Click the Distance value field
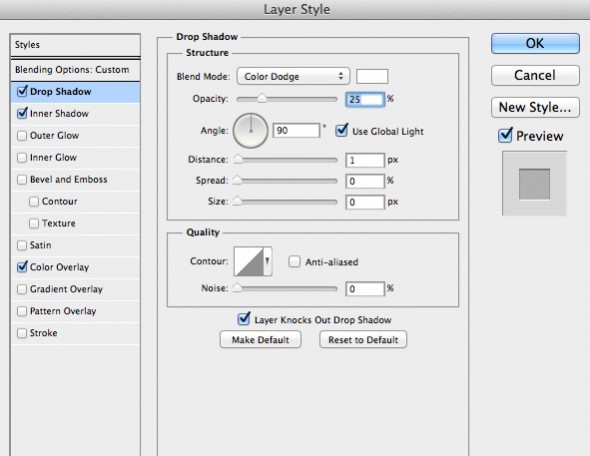Image resolution: width=590 pixels, height=456 pixels. (x=365, y=160)
